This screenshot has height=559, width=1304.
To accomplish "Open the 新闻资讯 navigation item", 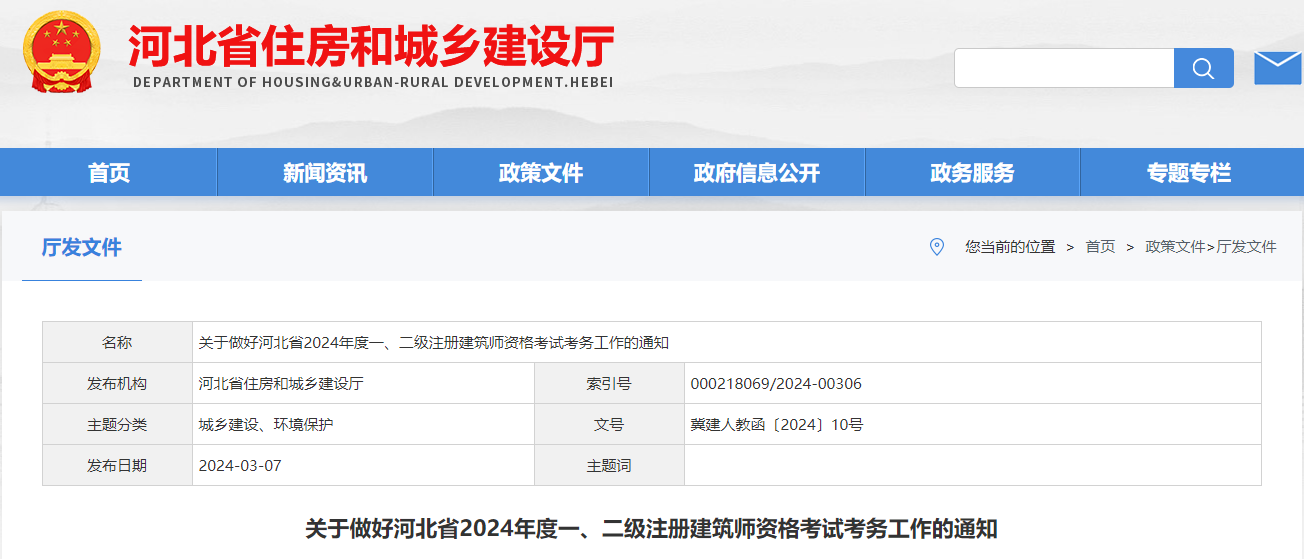I will click(x=325, y=173).
